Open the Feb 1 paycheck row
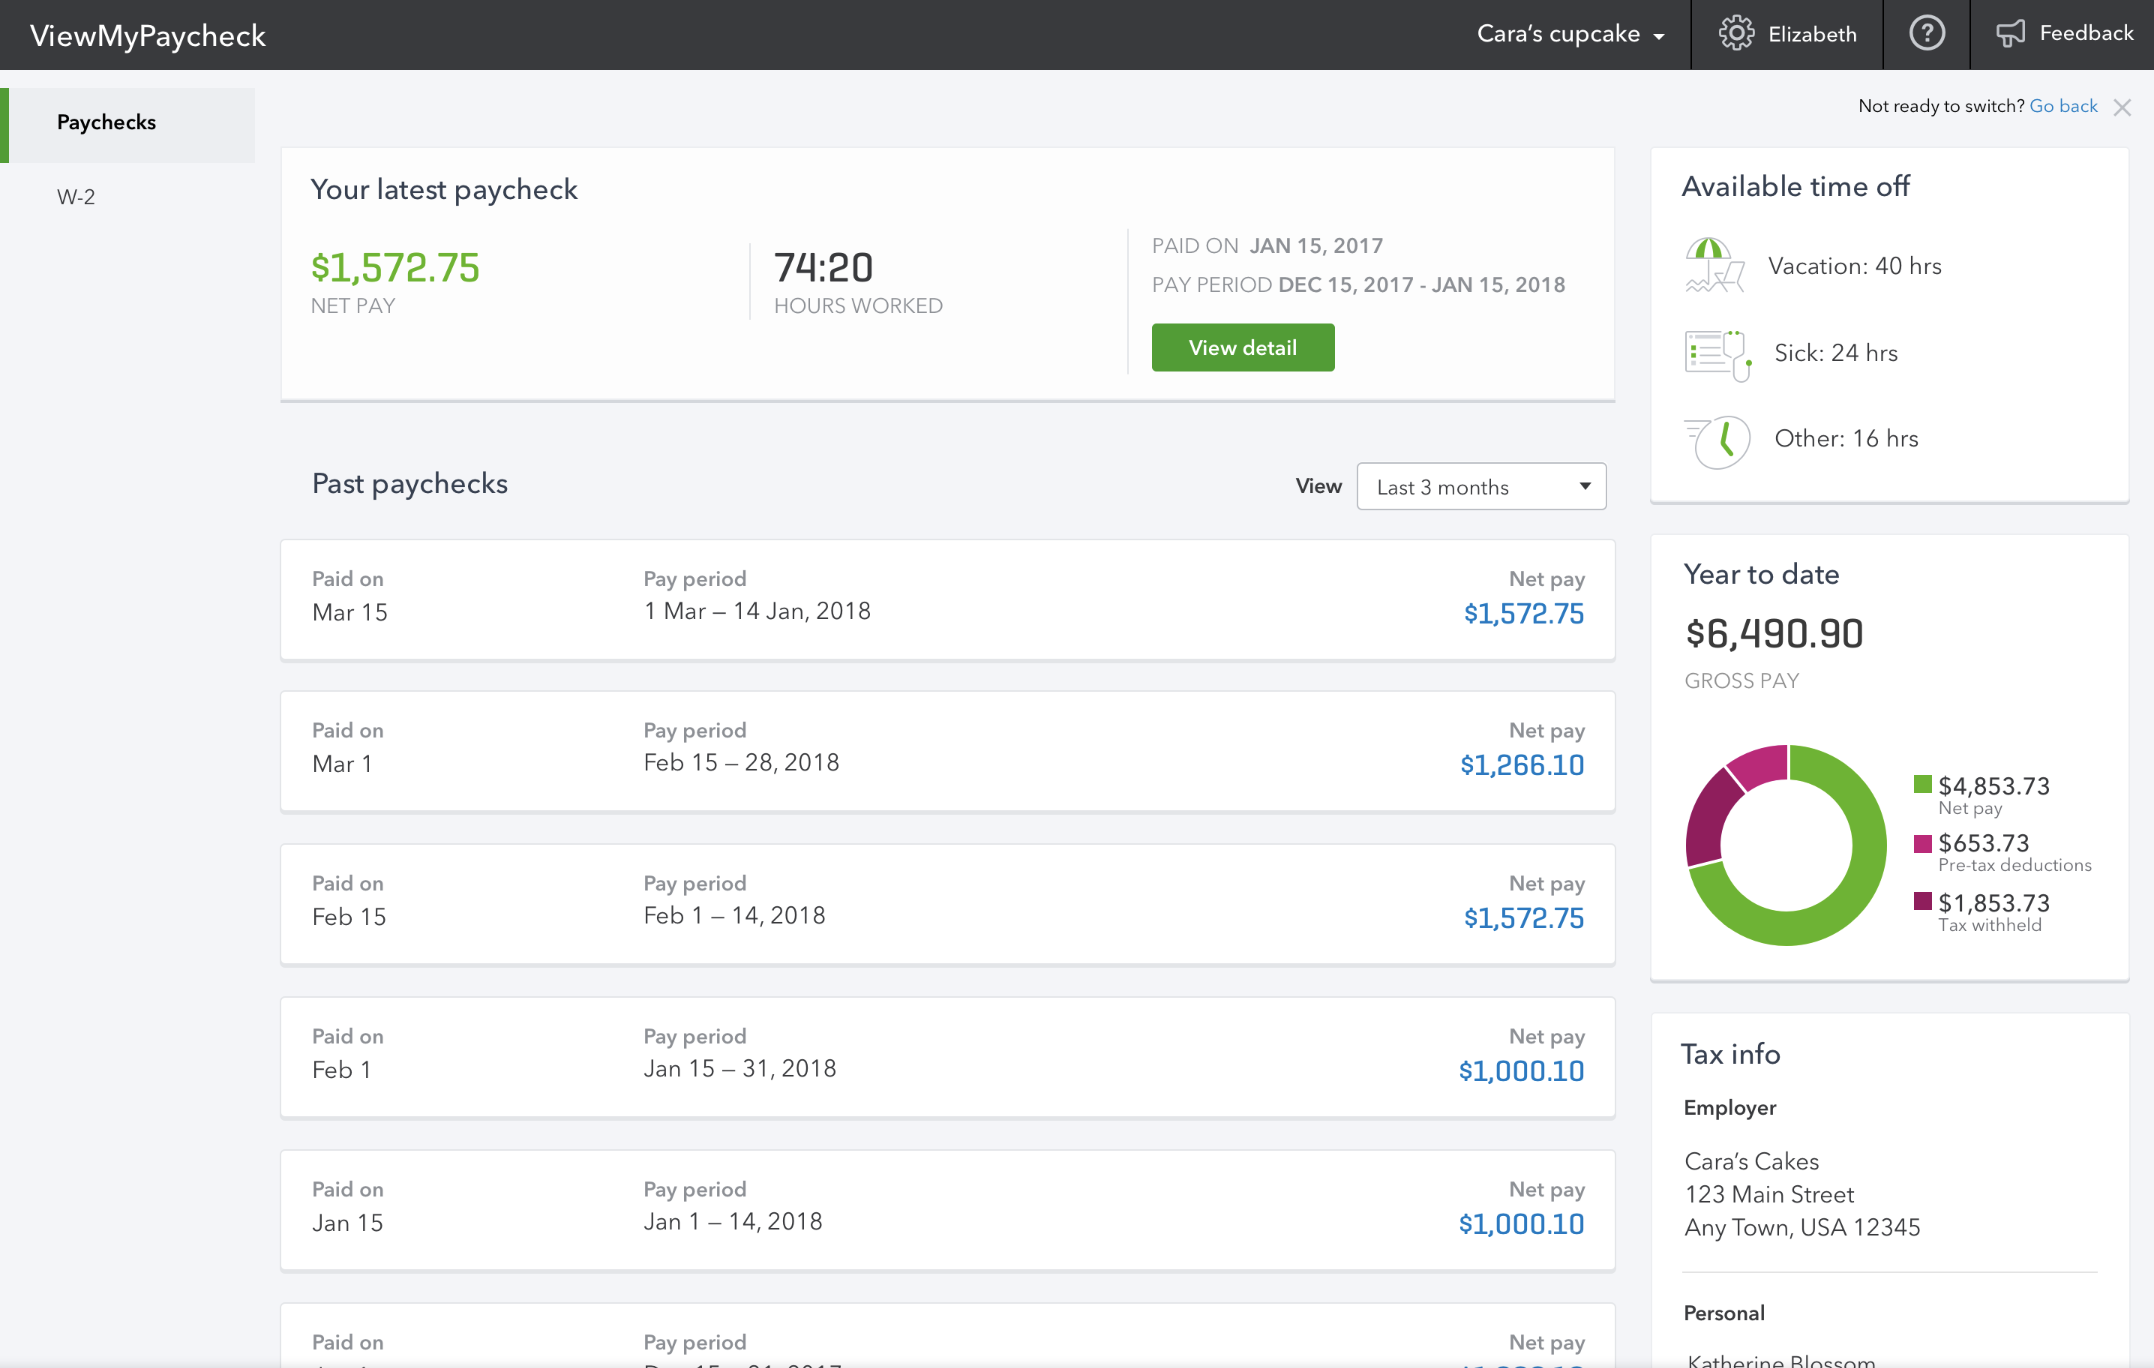Image resolution: width=2154 pixels, height=1368 pixels. 947,1056
